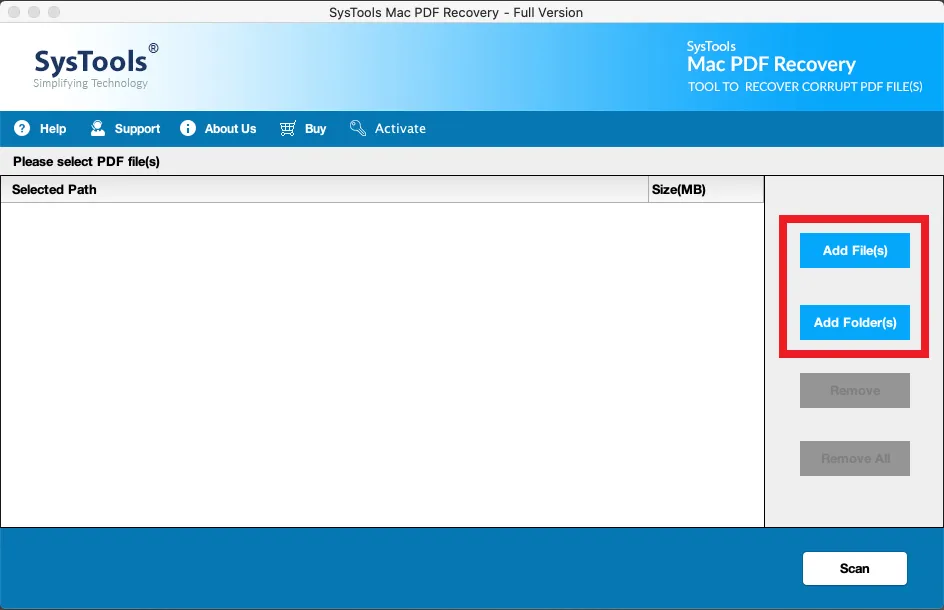Click the Size(MB) column header
The height and width of the screenshot is (610, 944).
click(x=706, y=190)
